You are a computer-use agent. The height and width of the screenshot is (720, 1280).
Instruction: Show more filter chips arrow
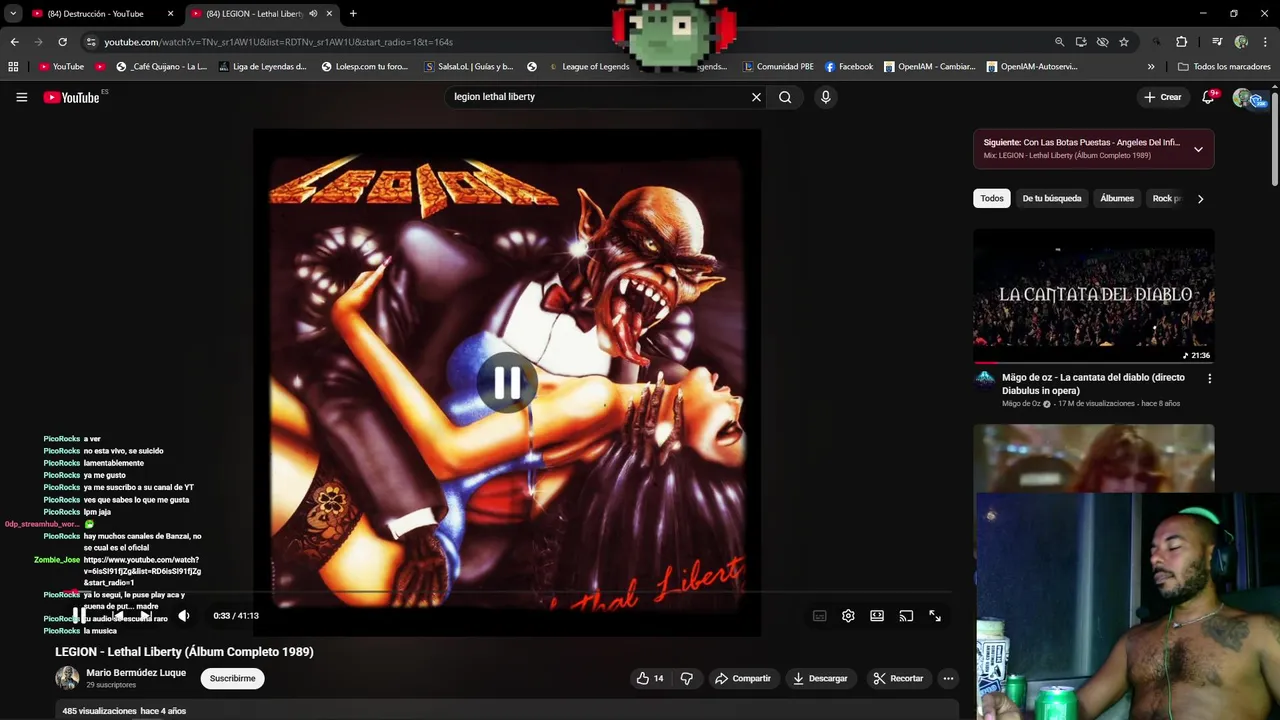(x=1200, y=198)
